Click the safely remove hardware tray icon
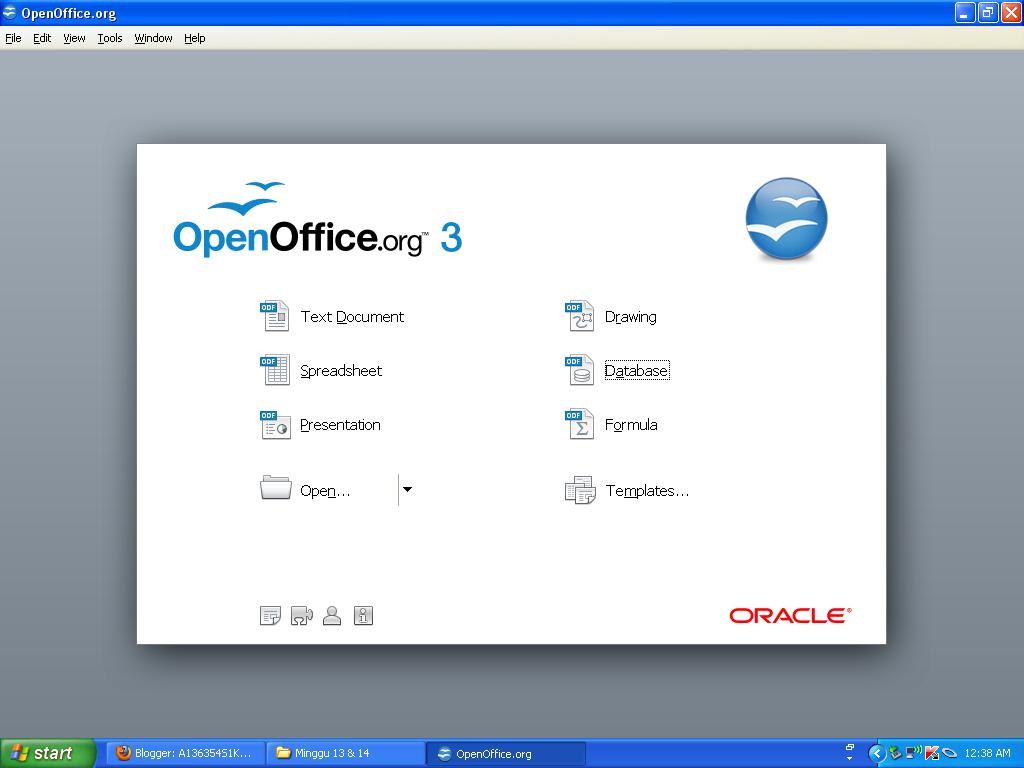Image resolution: width=1024 pixels, height=768 pixels. click(x=895, y=753)
